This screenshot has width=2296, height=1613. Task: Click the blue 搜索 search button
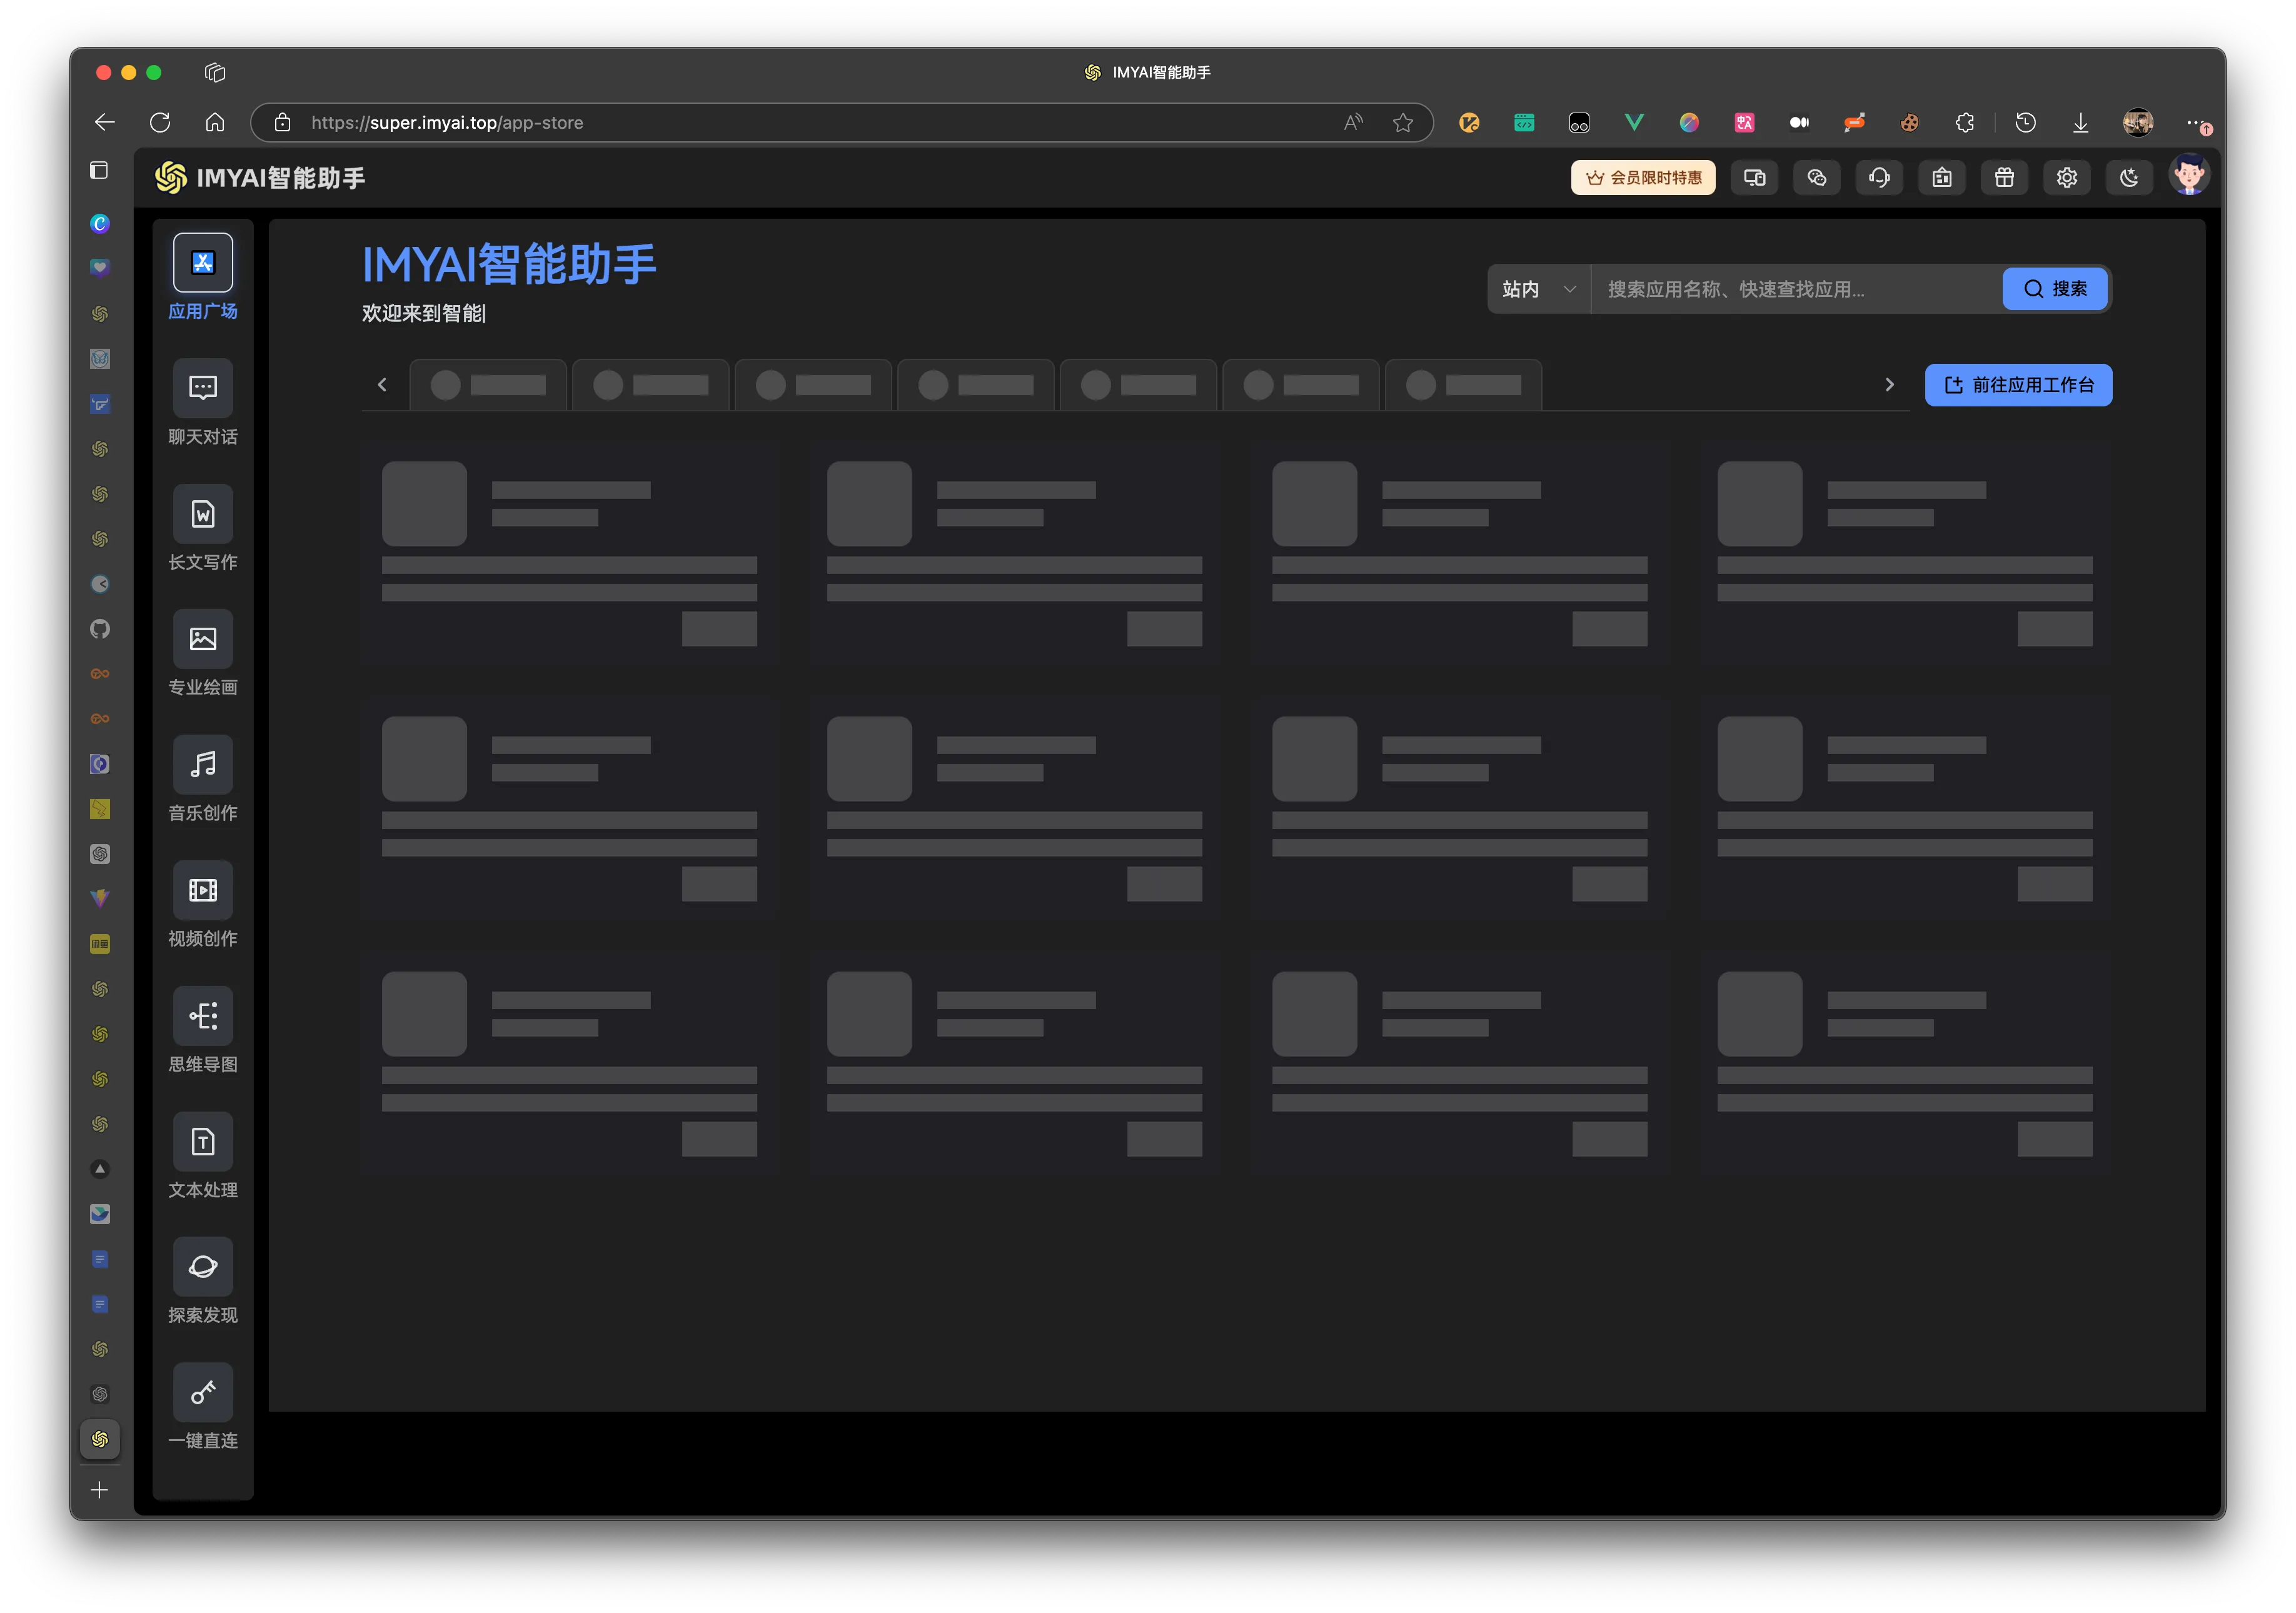pyautogui.click(x=2056, y=289)
